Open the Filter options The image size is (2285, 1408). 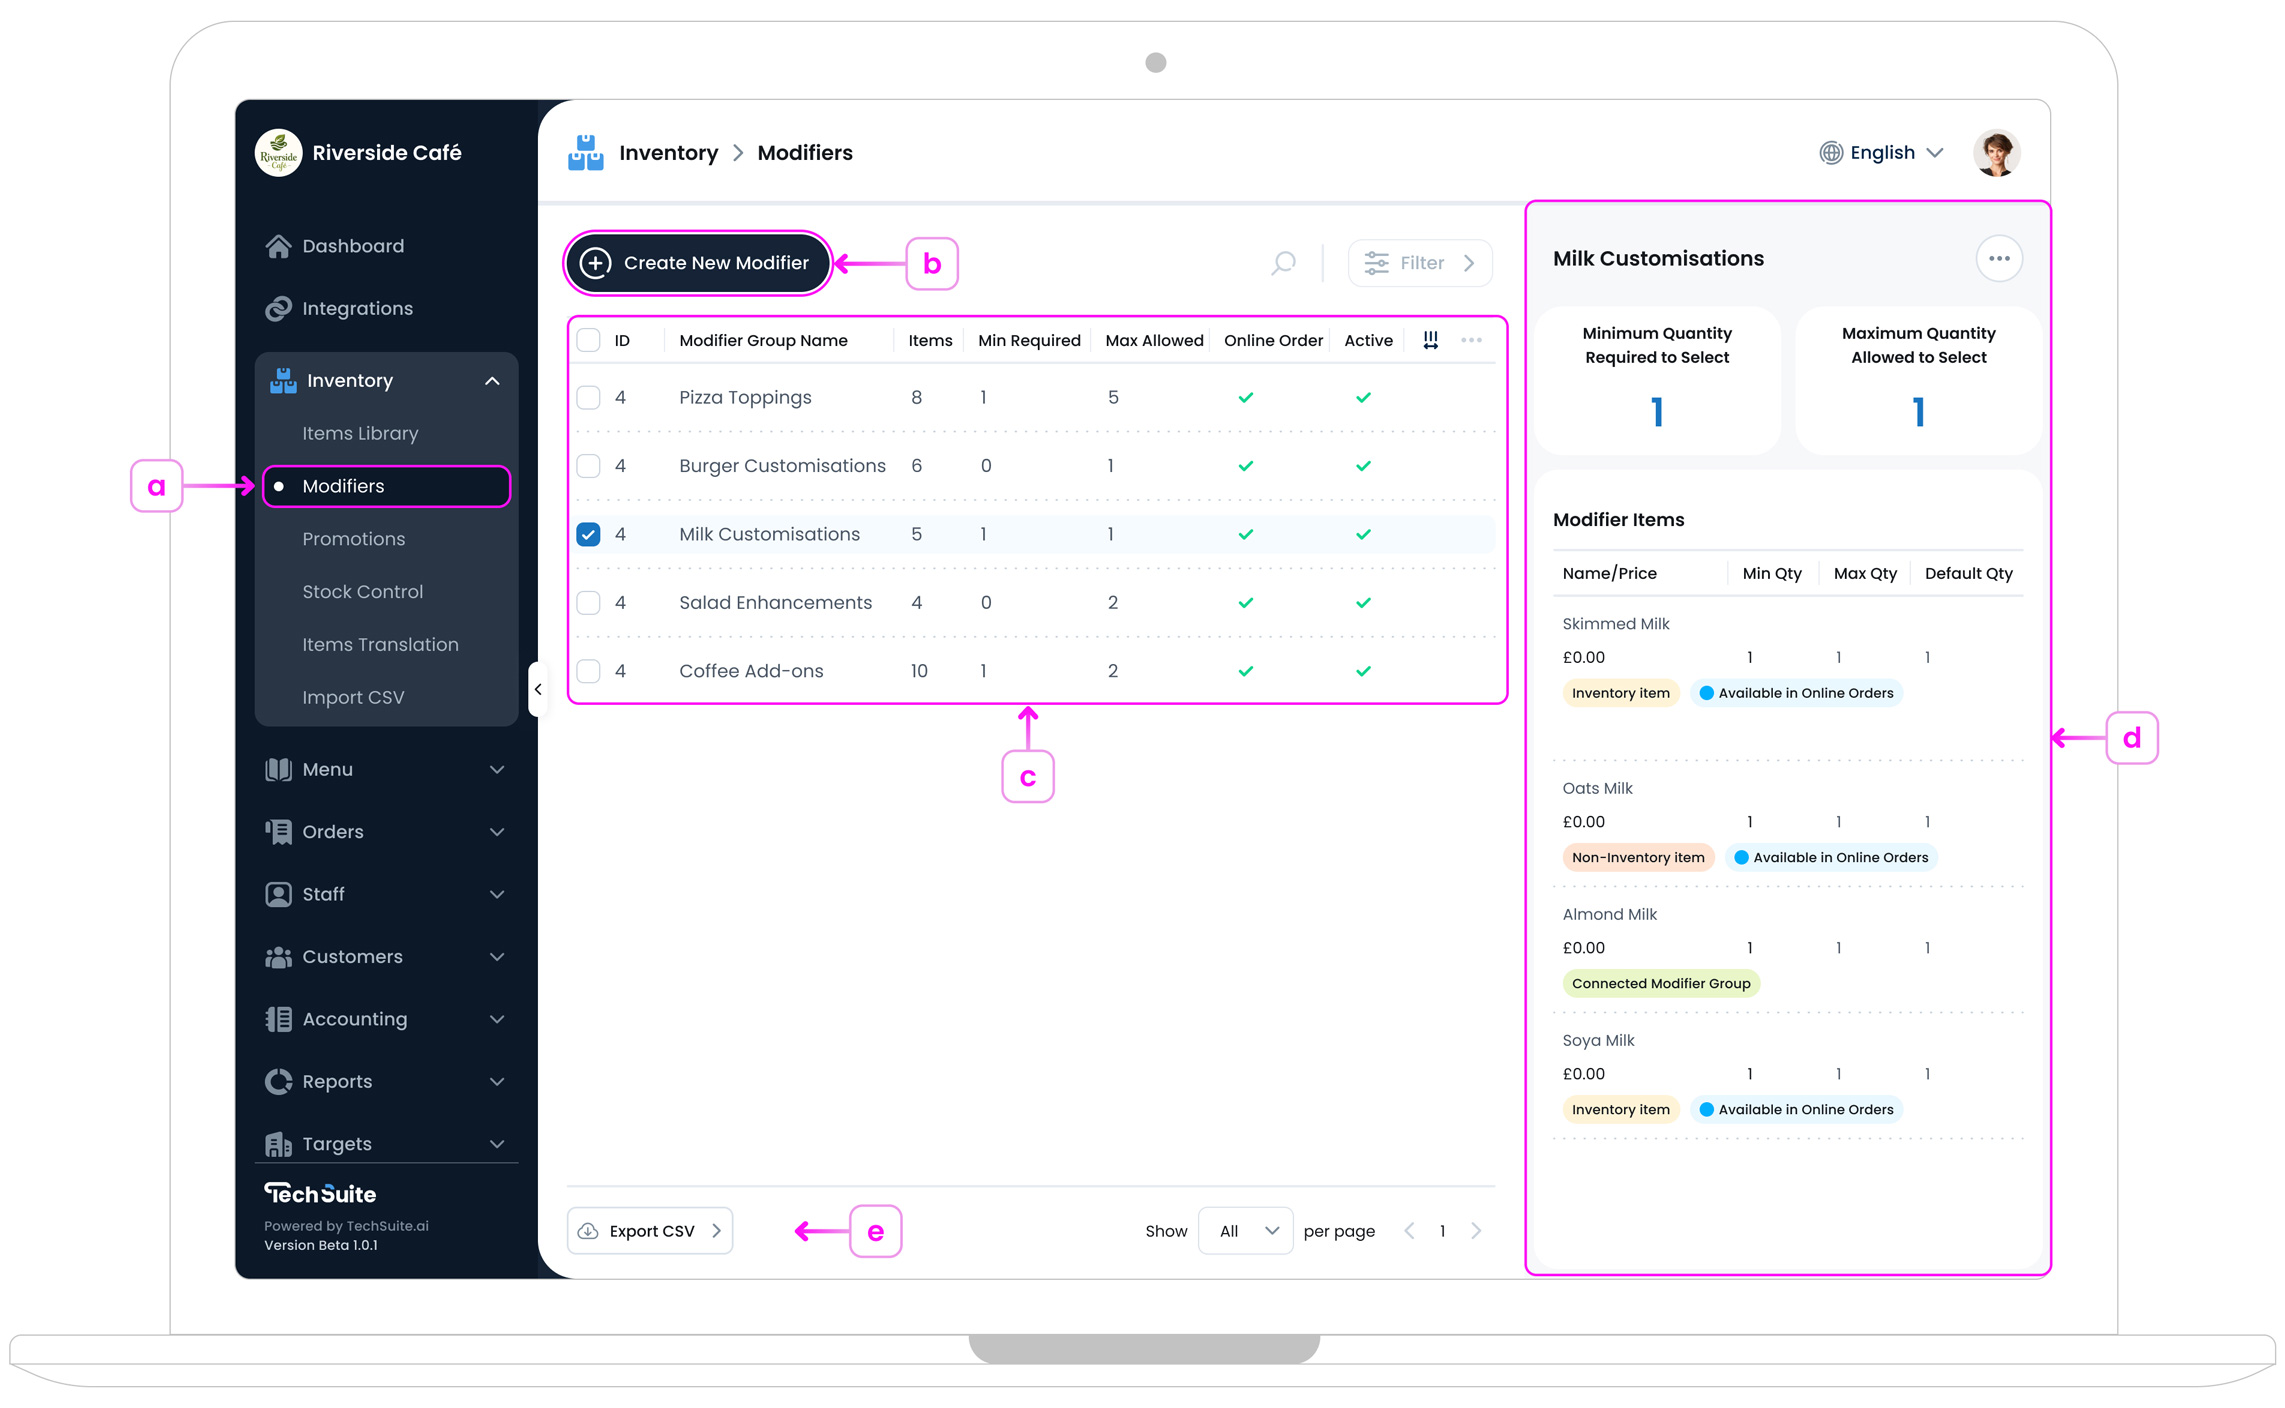click(1419, 262)
